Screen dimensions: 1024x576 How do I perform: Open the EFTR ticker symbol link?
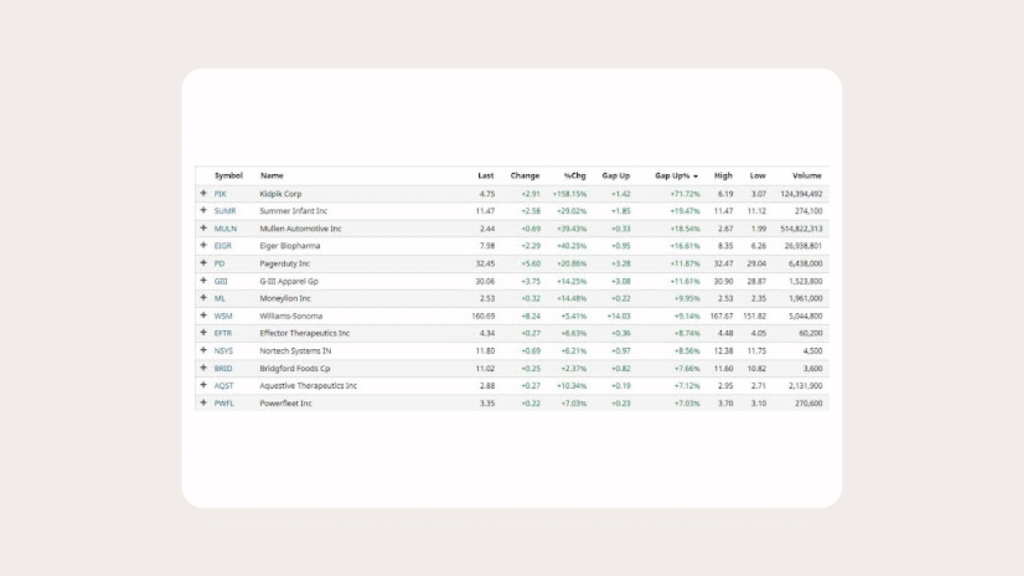(x=223, y=333)
